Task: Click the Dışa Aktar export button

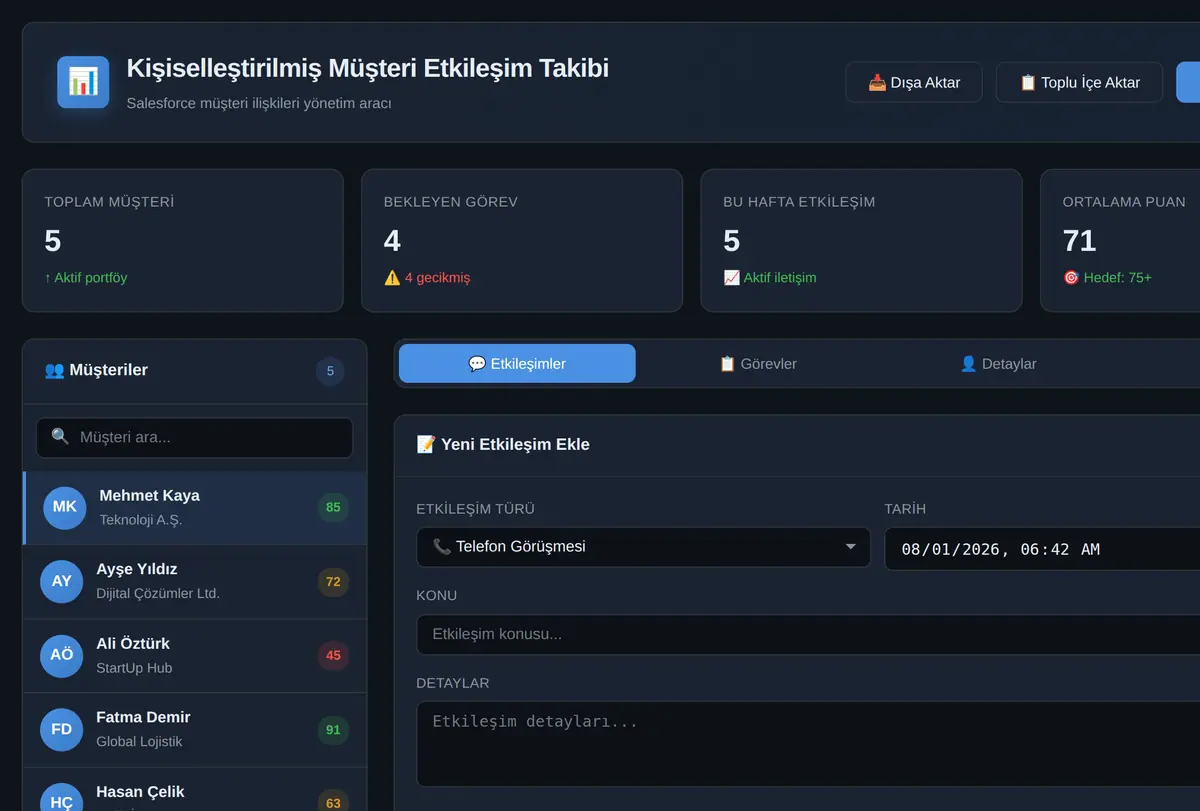Action: point(914,82)
